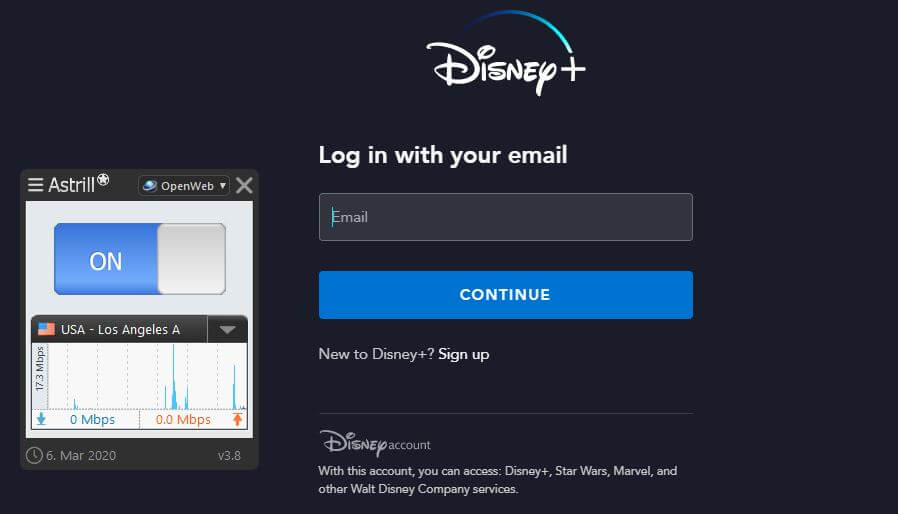Click the Astrill star logo
Viewport: 898px width, 514px height.
coord(103,180)
